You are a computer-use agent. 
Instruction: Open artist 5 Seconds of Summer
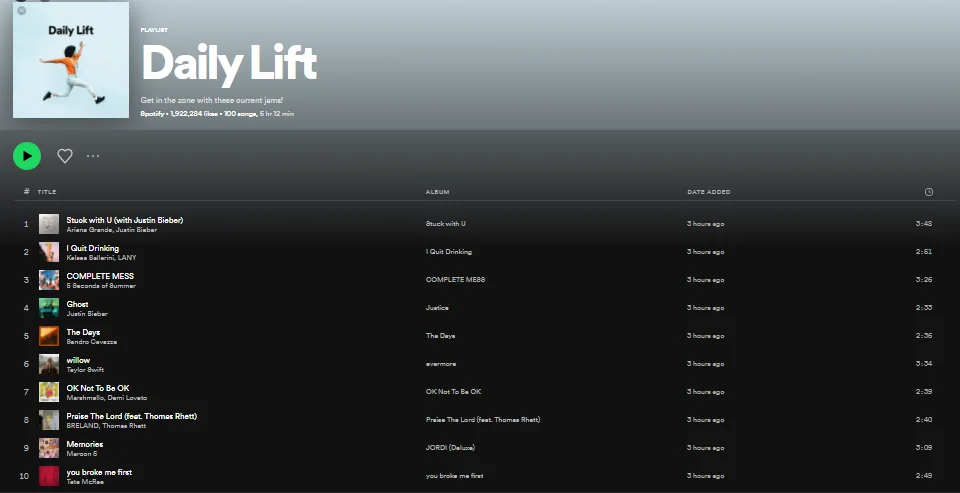click(x=101, y=286)
